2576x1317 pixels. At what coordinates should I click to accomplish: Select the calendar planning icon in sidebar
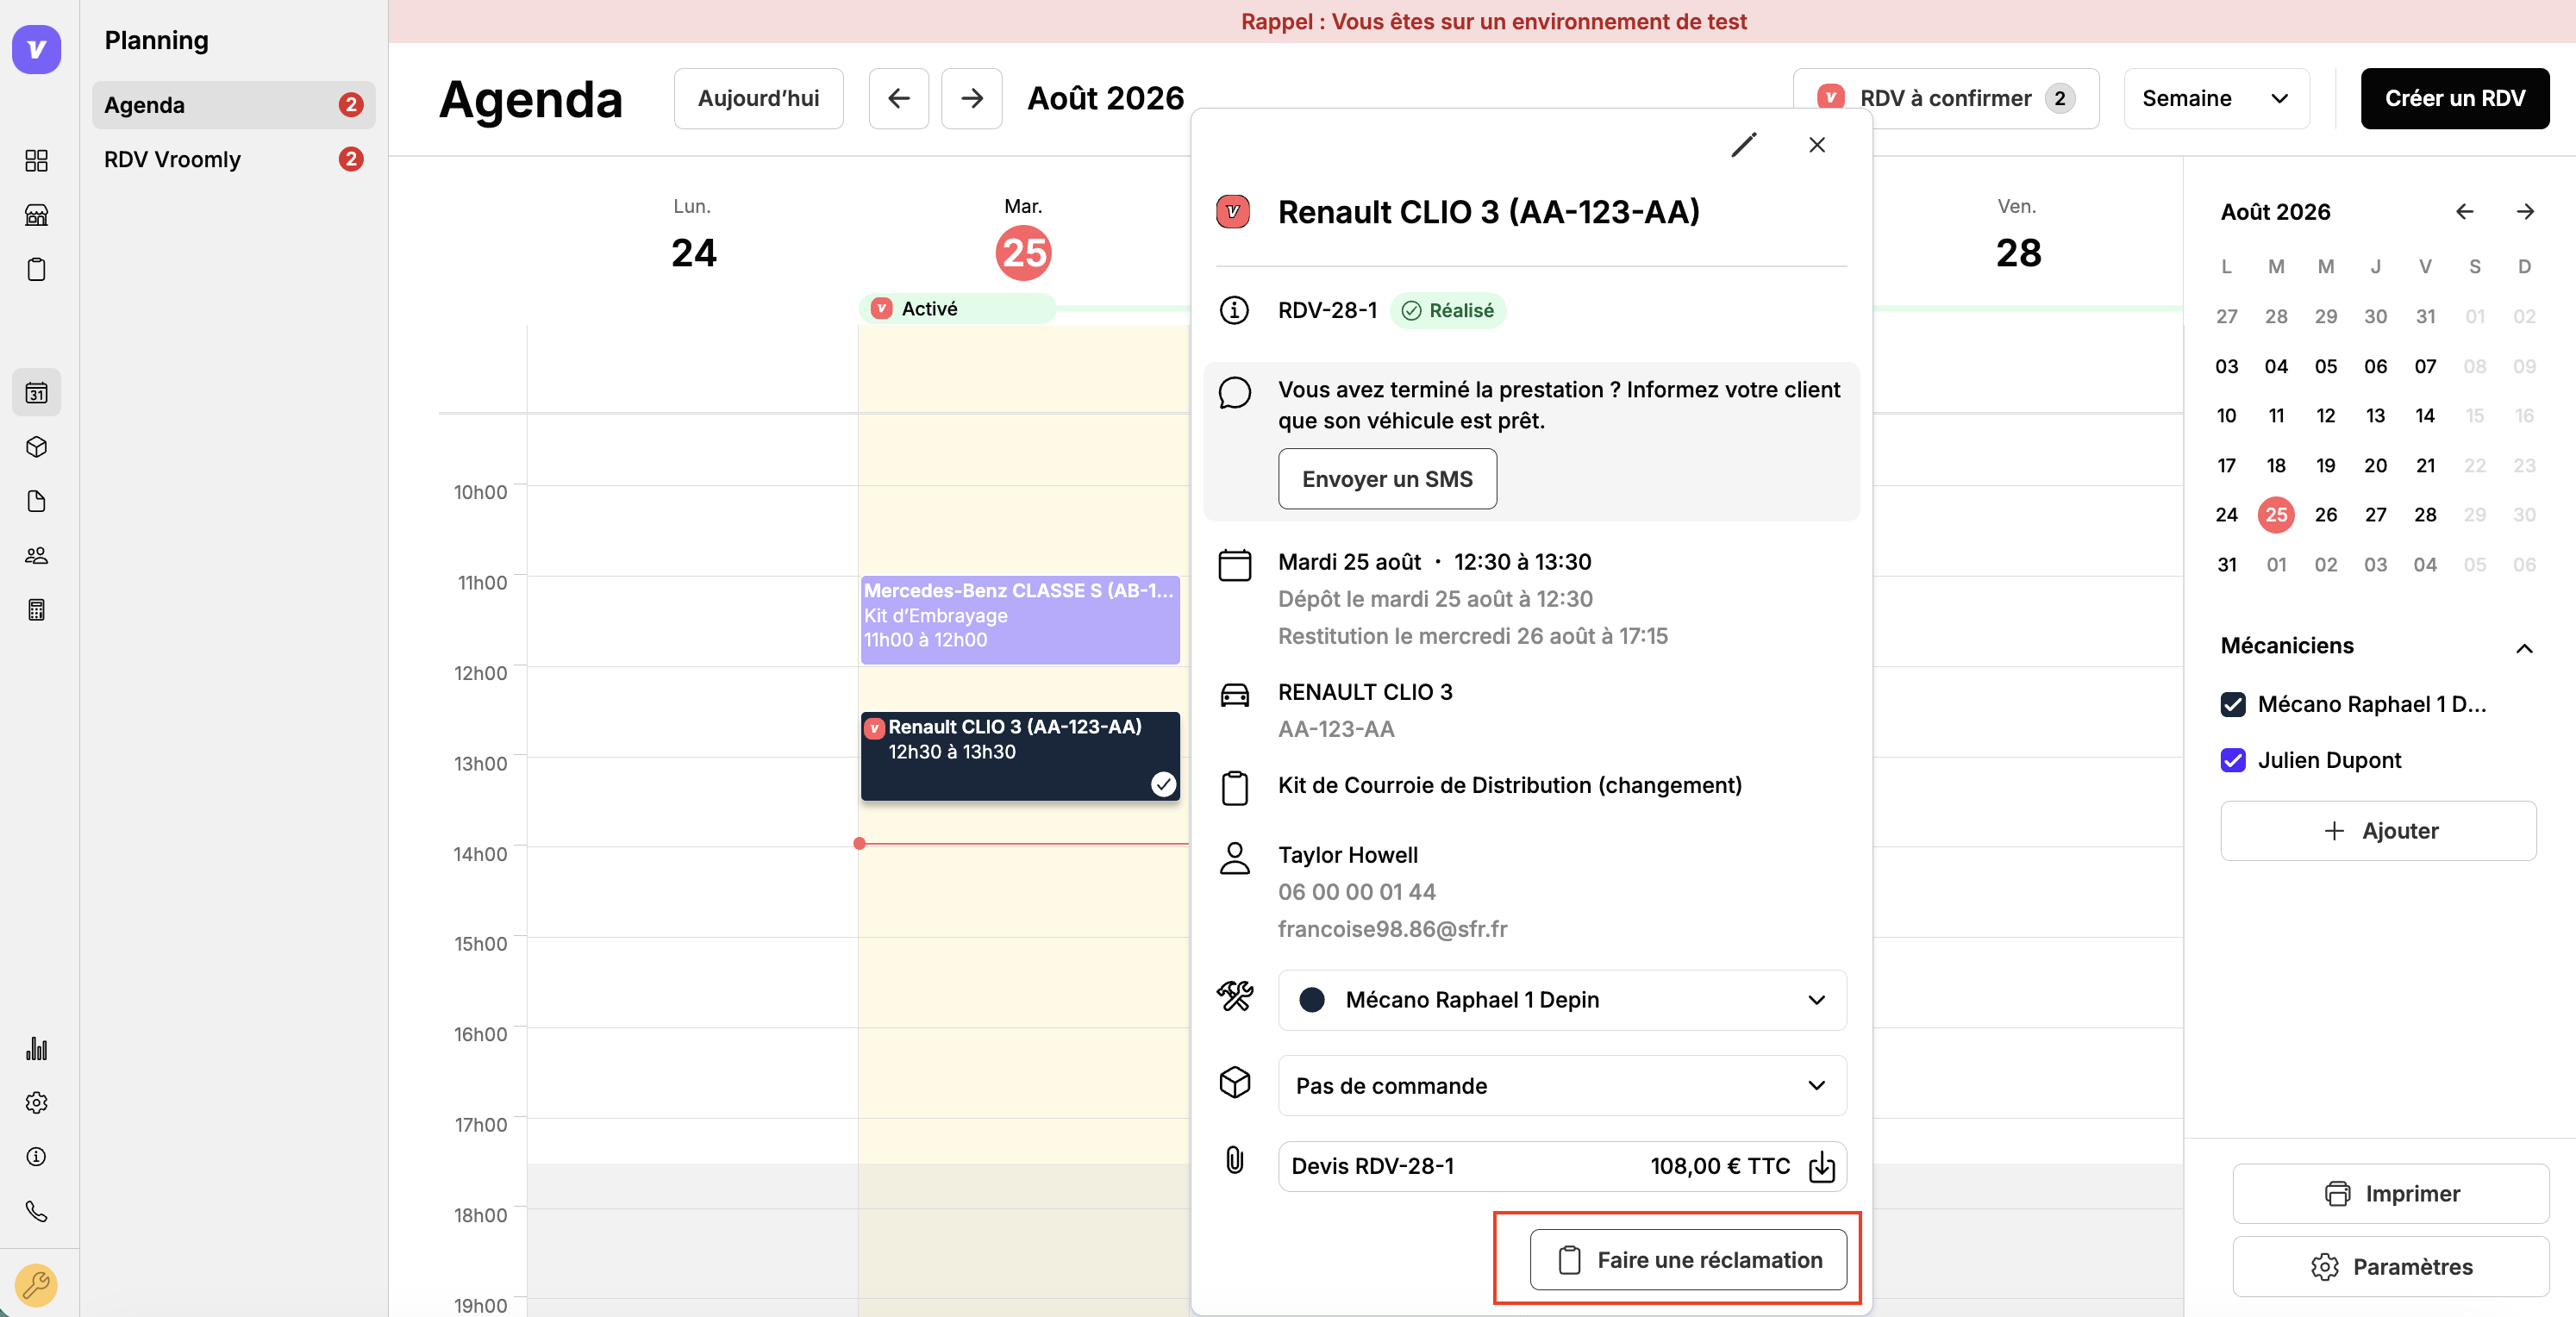coord(36,393)
